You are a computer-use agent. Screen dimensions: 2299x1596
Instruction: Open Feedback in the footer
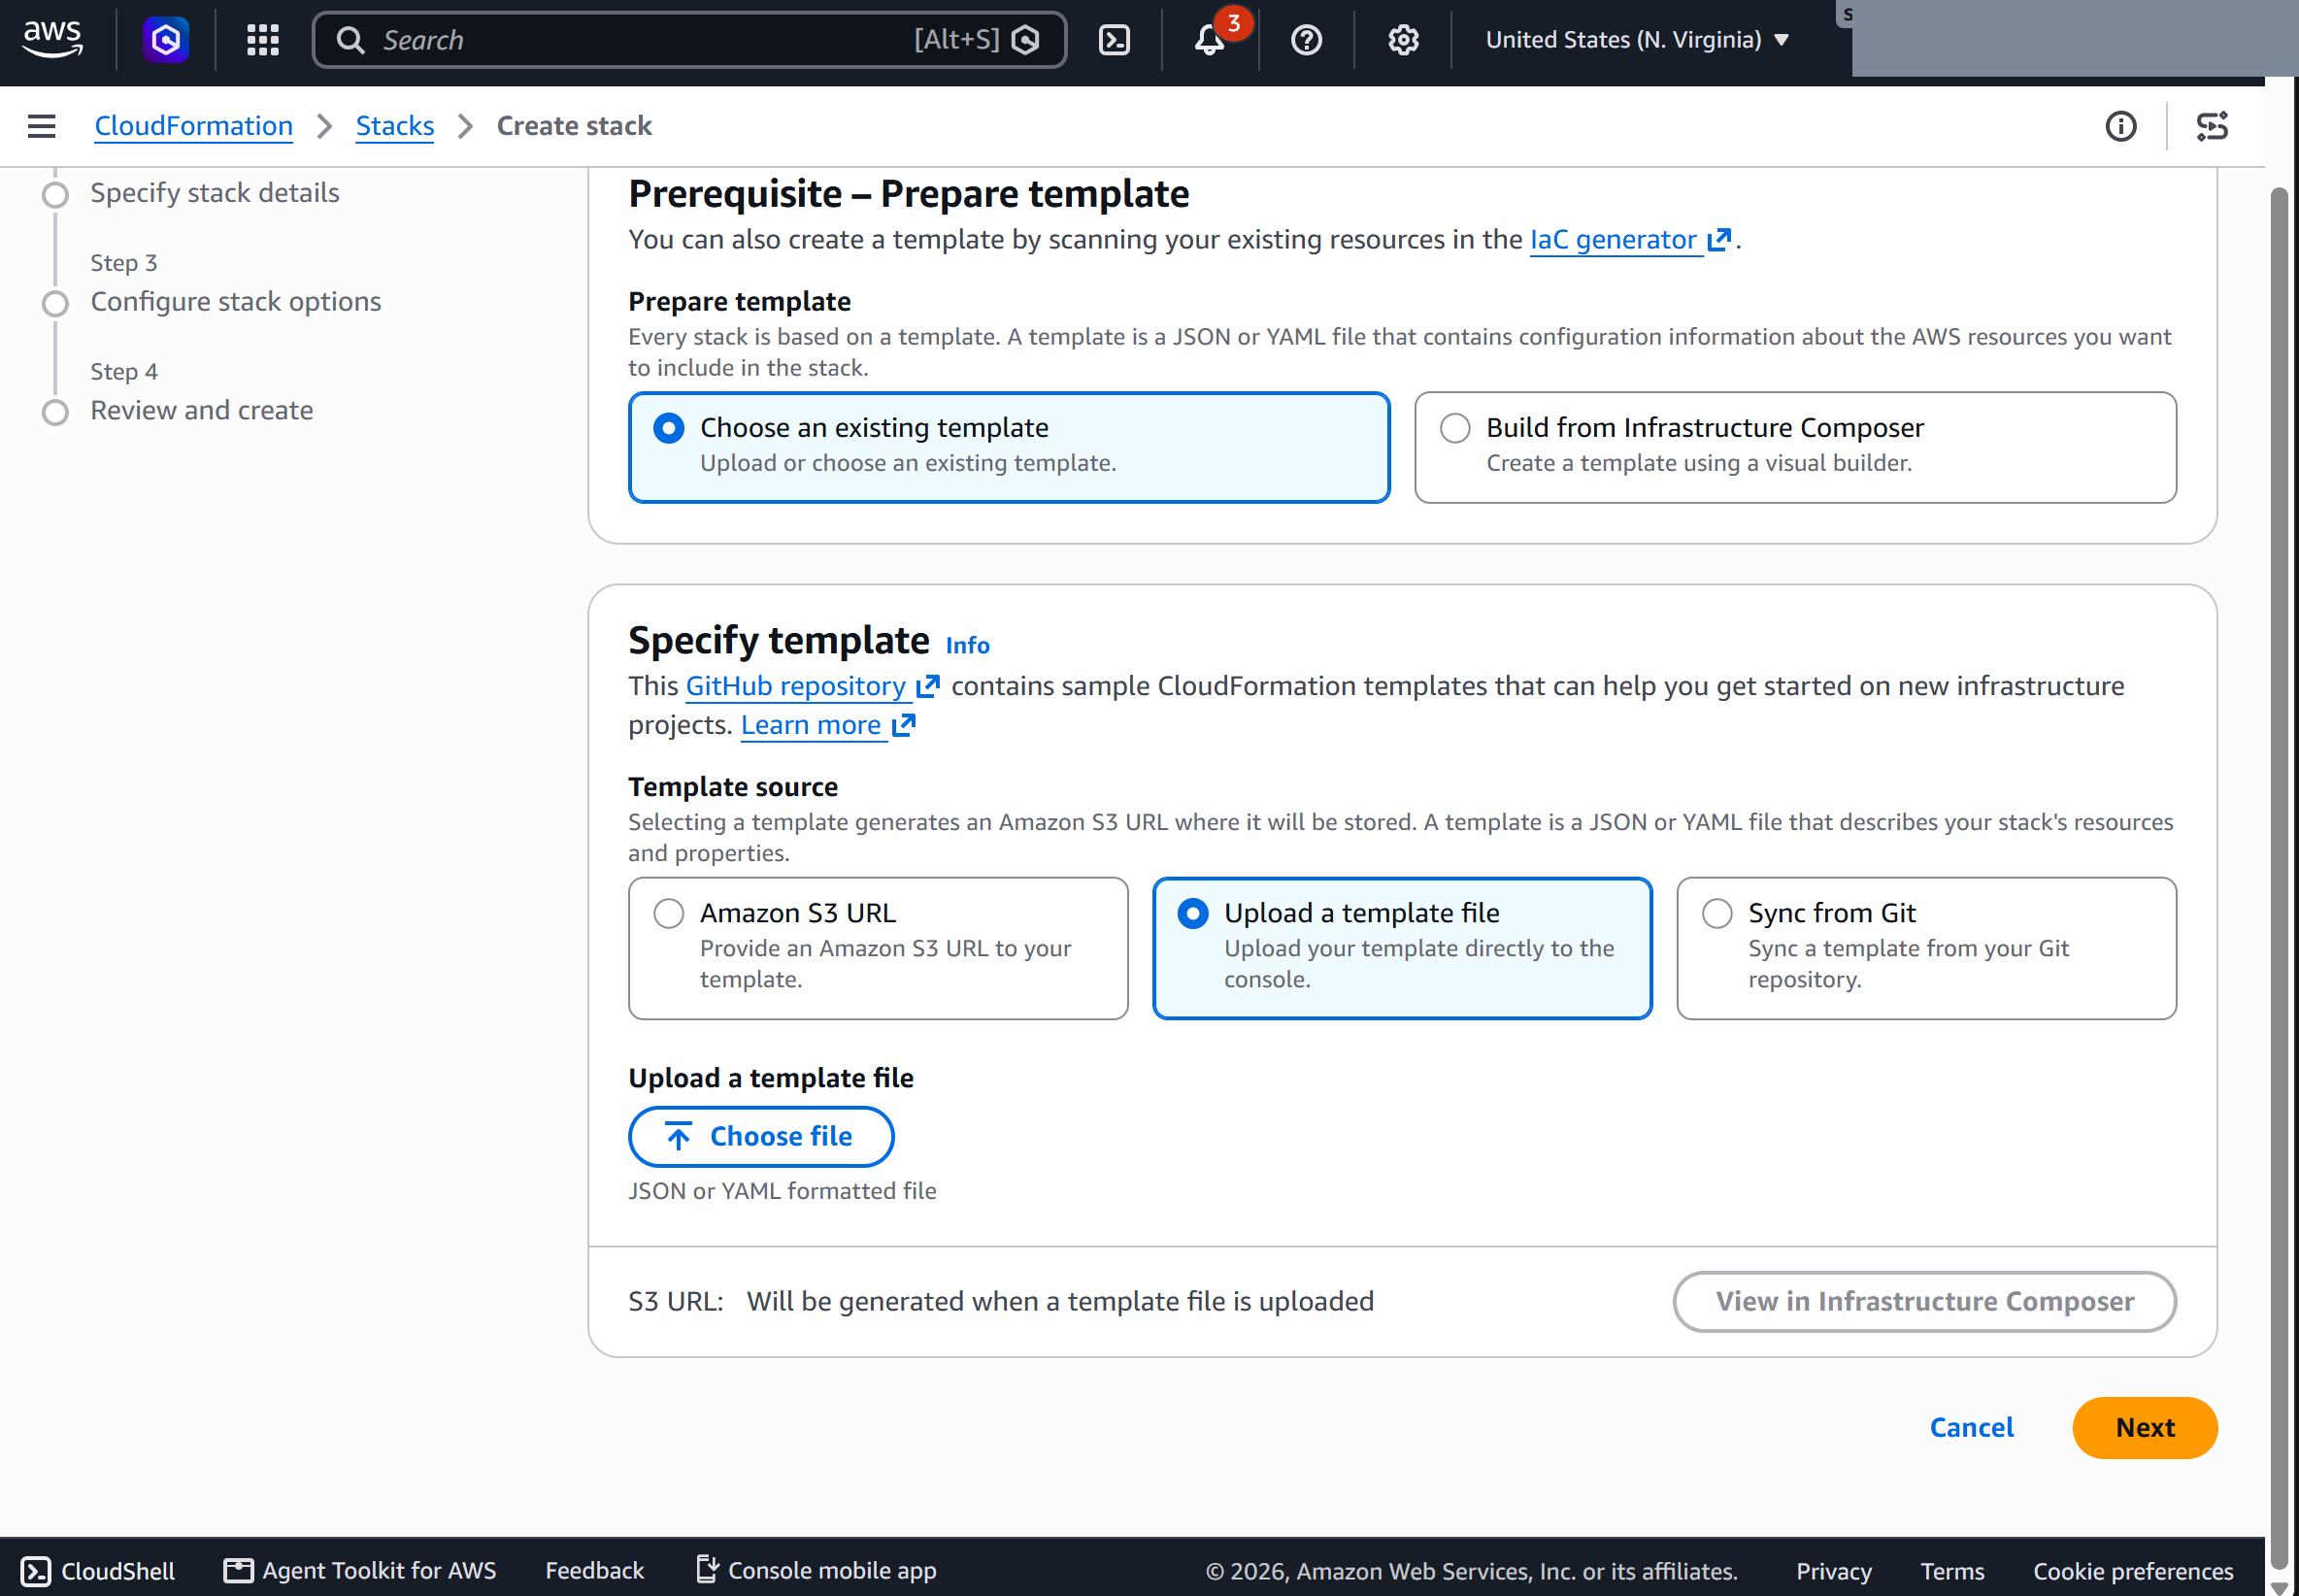pos(594,1570)
